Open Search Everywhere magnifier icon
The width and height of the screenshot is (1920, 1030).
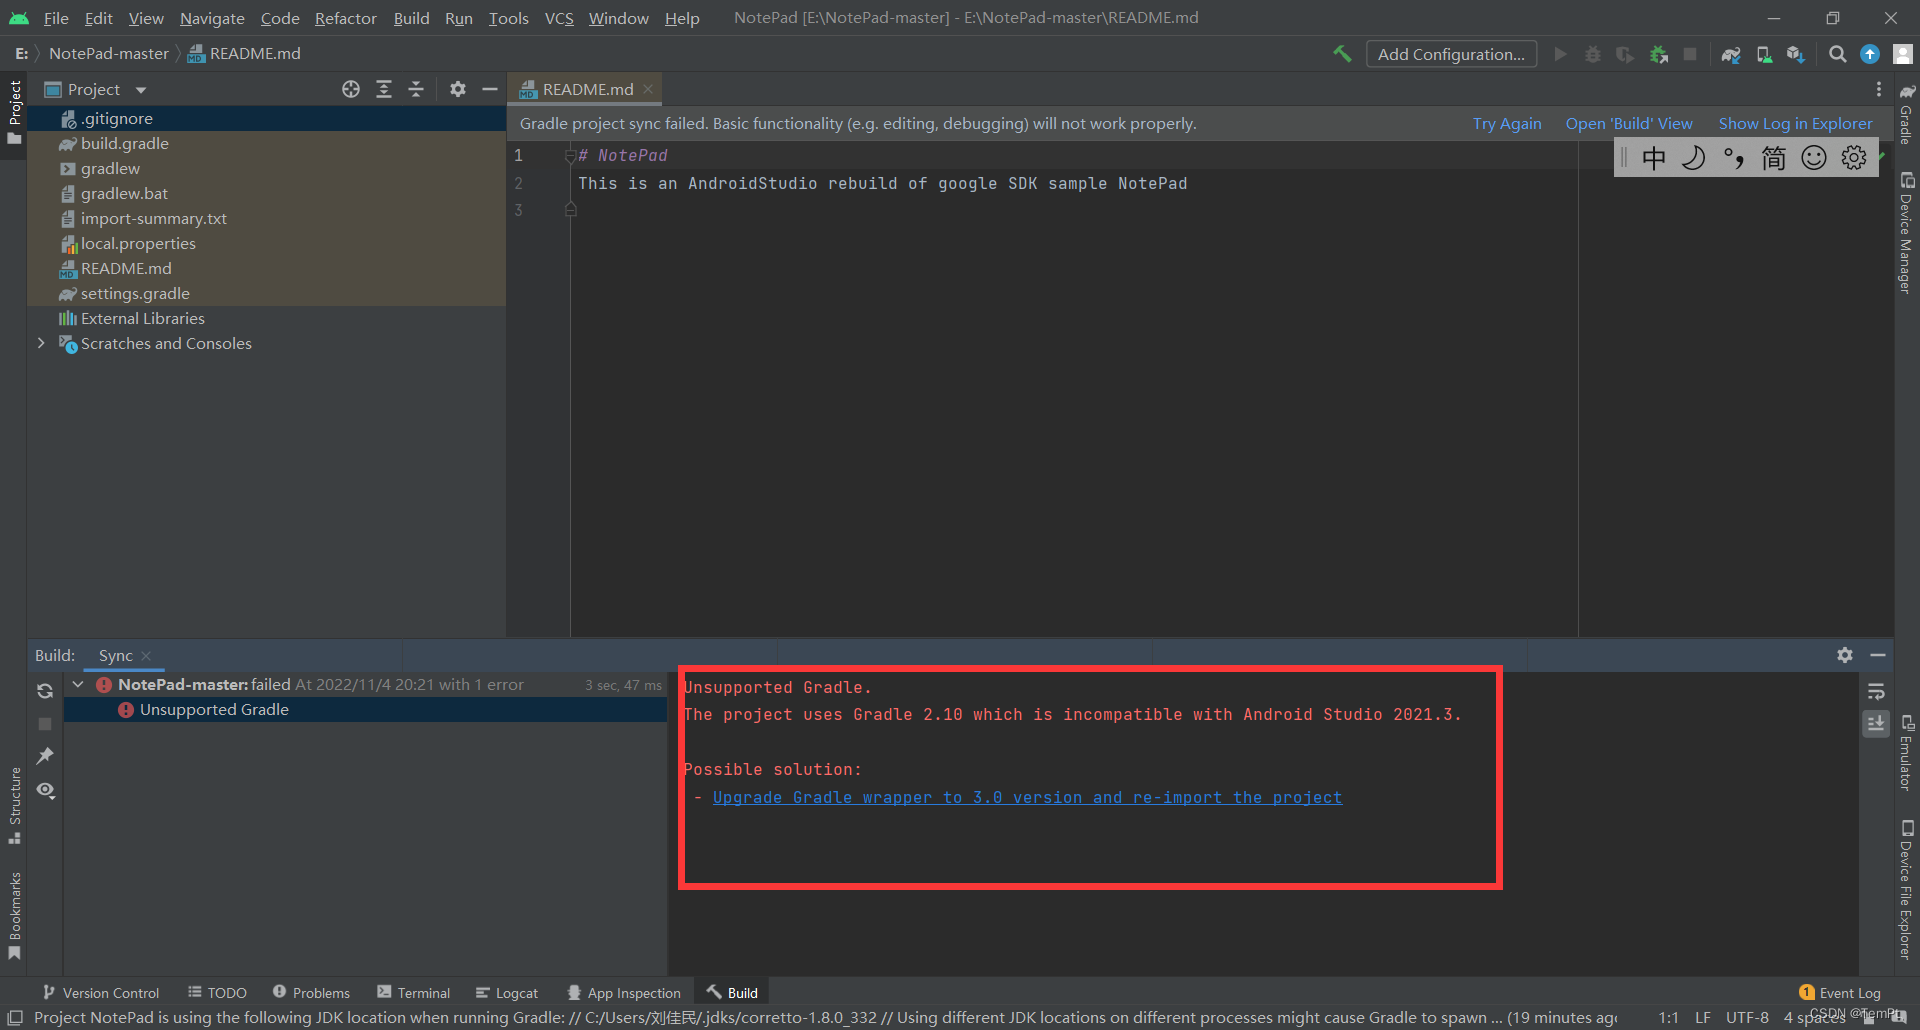point(1837,54)
